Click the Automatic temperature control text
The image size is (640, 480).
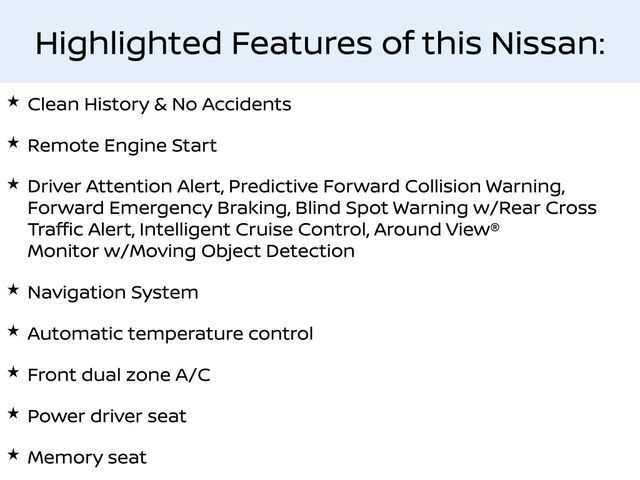tap(170, 334)
